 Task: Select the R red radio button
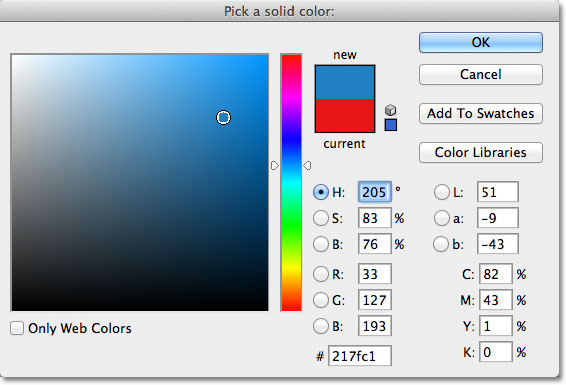tap(321, 274)
